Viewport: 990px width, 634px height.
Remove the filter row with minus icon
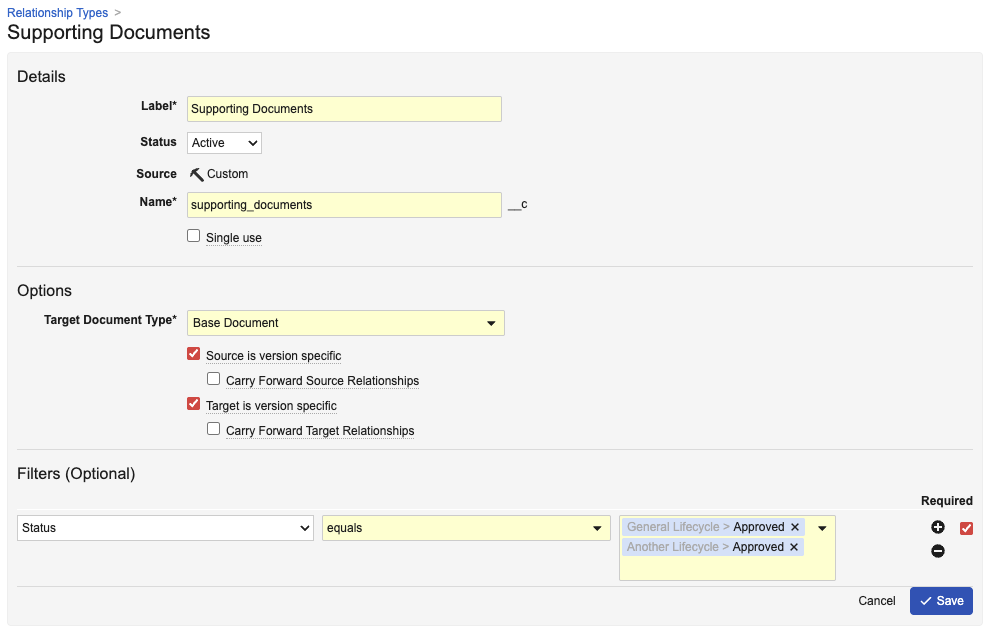click(938, 551)
